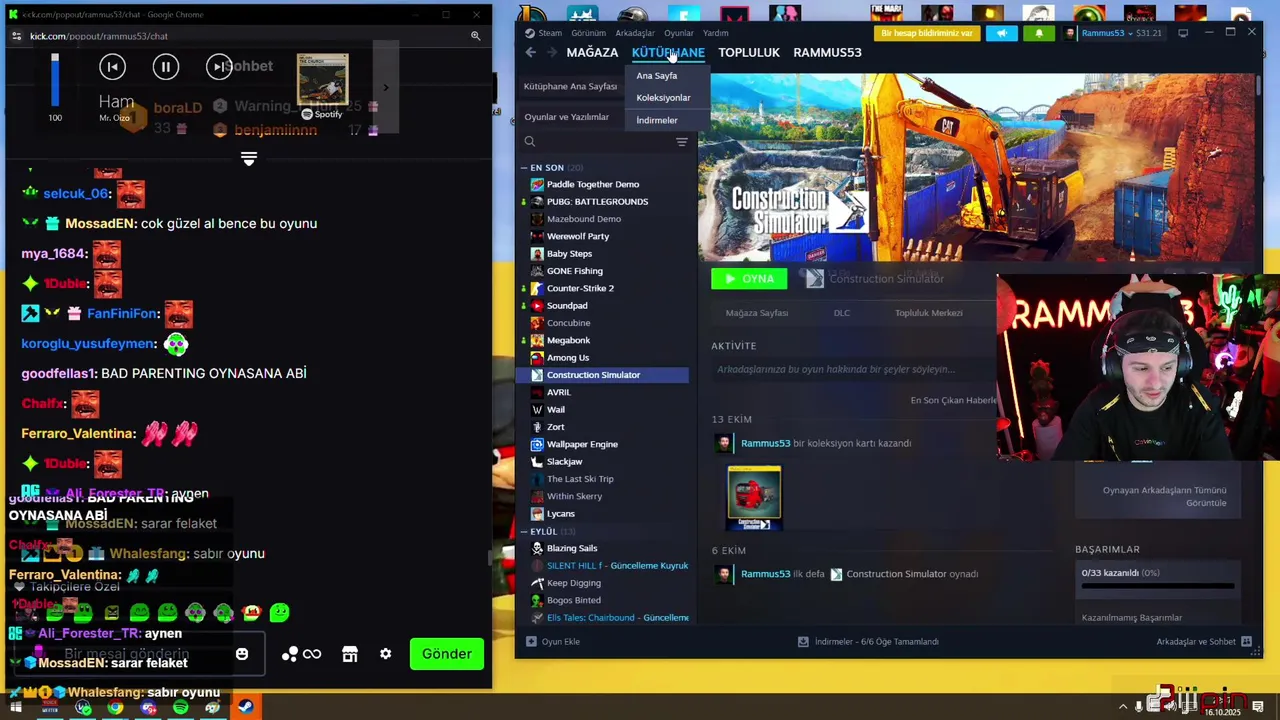Click Oynayan Arkadaşların Tümünü Görüntüle
This screenshot has width=1280, height=720.
(1164, 496)
